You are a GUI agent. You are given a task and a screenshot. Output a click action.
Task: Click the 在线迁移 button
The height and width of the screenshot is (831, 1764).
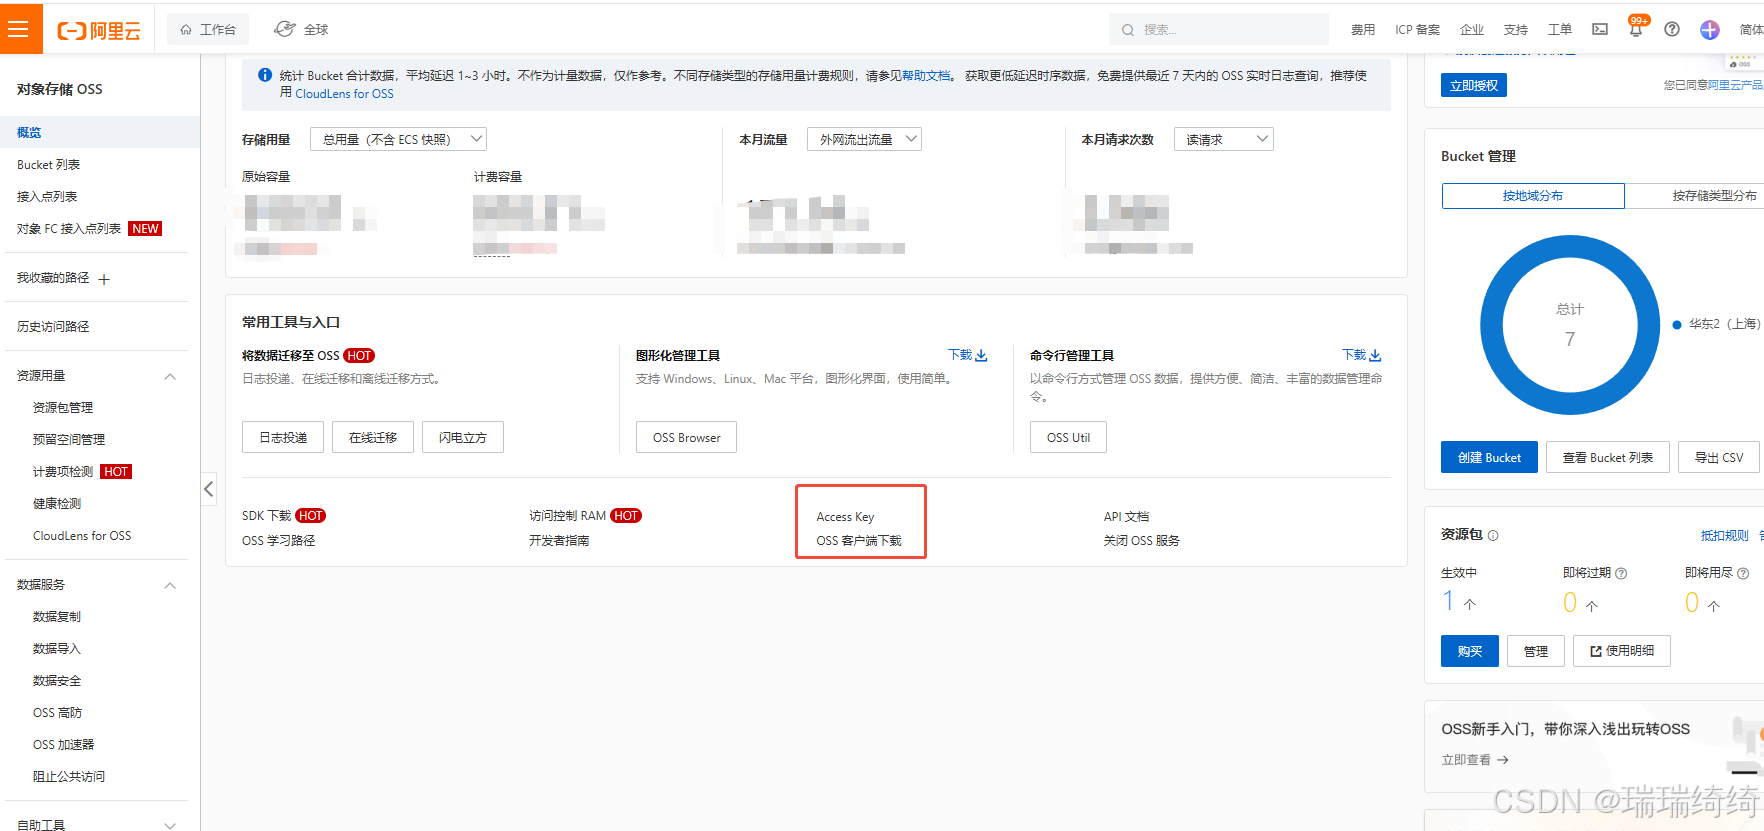tap(373, 437)
